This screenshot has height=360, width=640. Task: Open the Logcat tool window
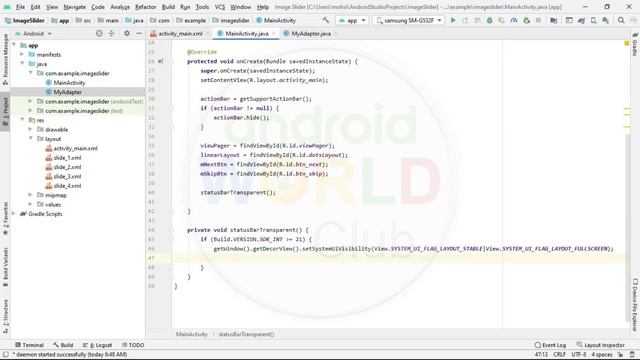tap(97, 345)
